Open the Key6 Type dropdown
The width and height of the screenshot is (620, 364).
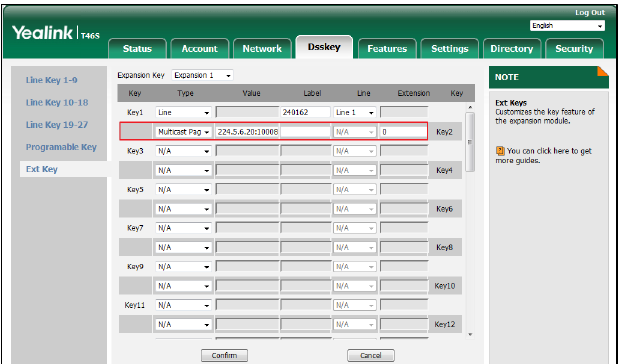pyautogui.click(x=183, y=209)
